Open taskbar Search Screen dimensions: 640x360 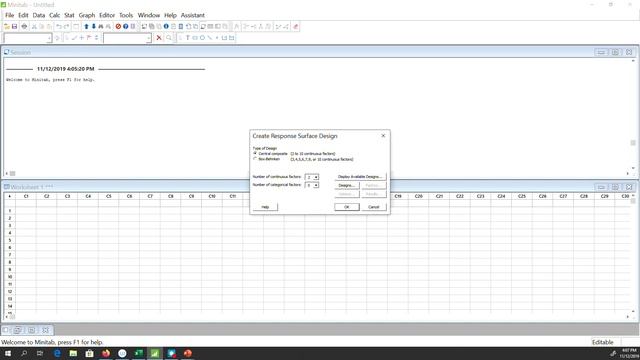(x=24, y=353)
